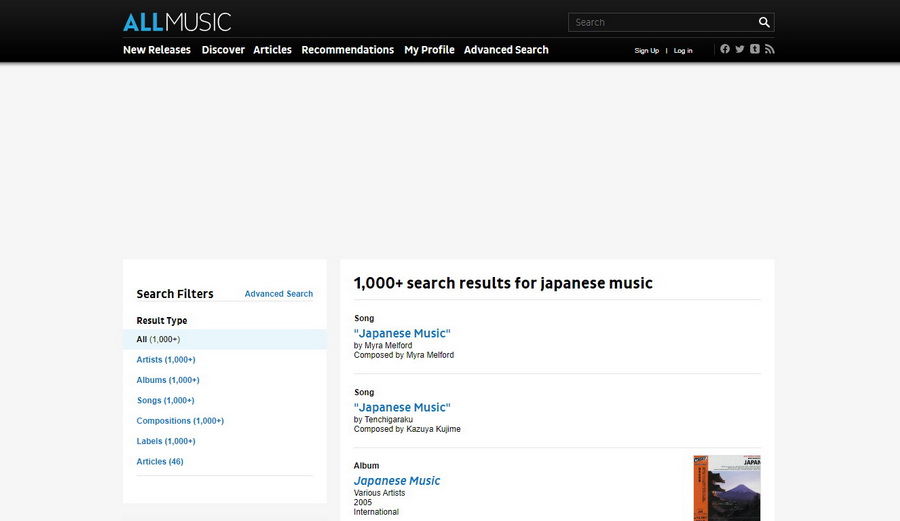This screenshot has width=900, height=521.
Task: Open the Discover menu item
Action: (223, 50)
